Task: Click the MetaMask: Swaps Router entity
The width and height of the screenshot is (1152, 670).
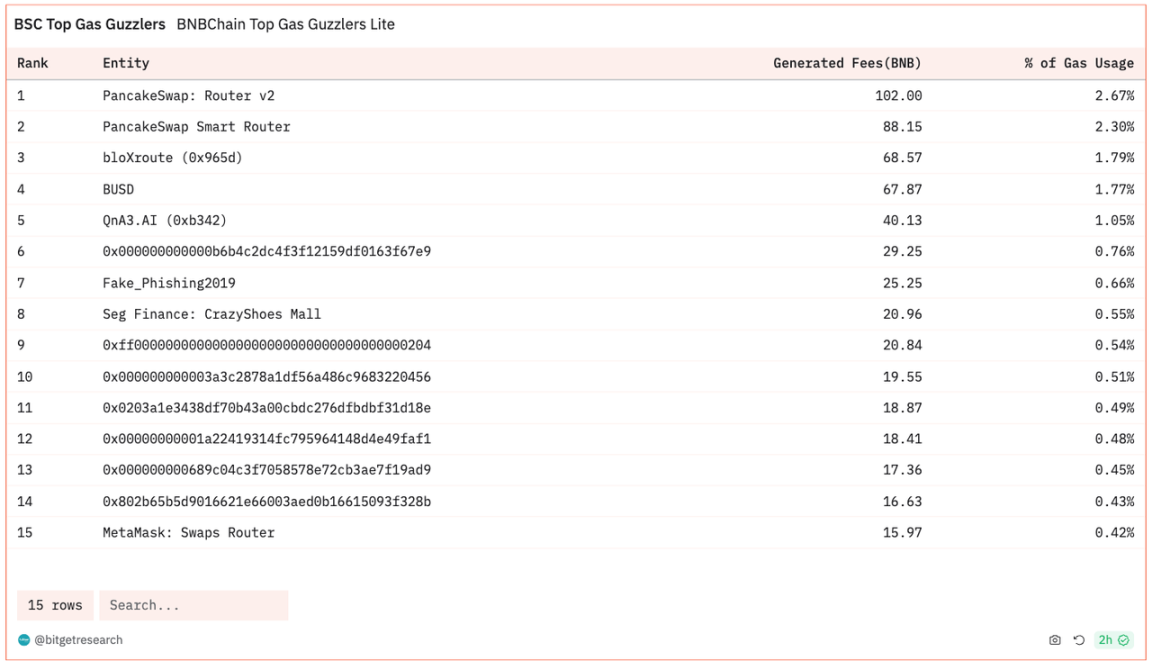Action: (x=188, y=532)
